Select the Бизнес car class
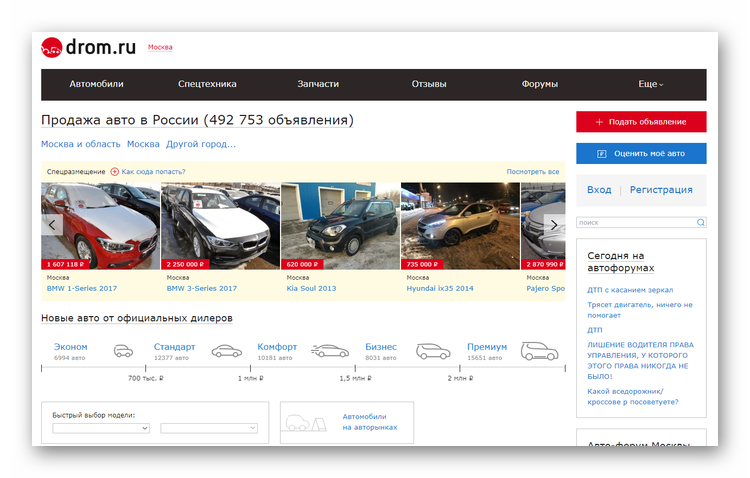750x478 pixels. pos(381,347)
